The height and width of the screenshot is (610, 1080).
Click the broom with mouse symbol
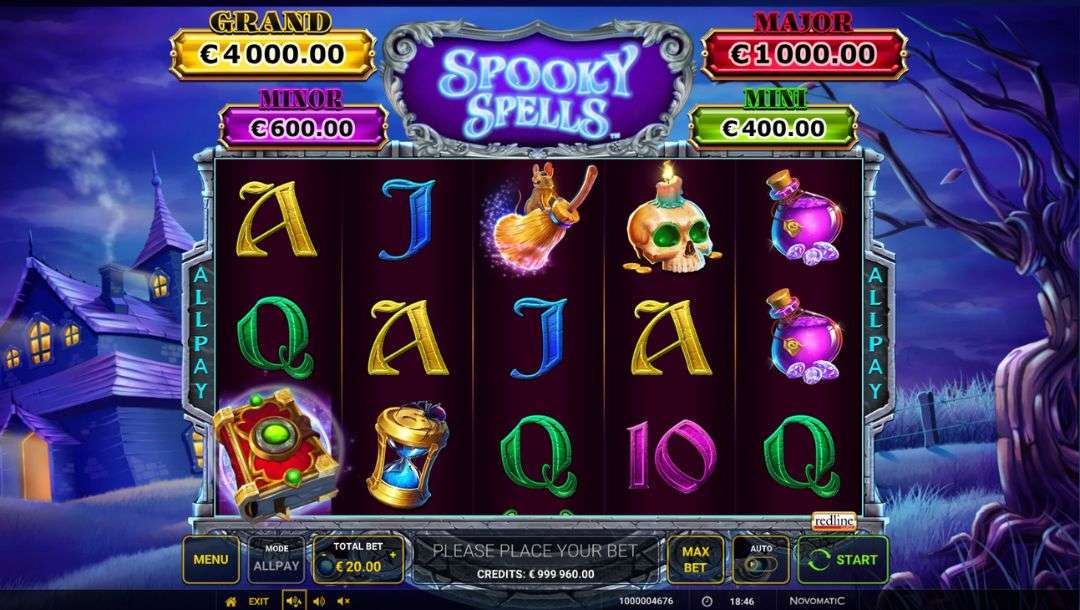[541, 219]
